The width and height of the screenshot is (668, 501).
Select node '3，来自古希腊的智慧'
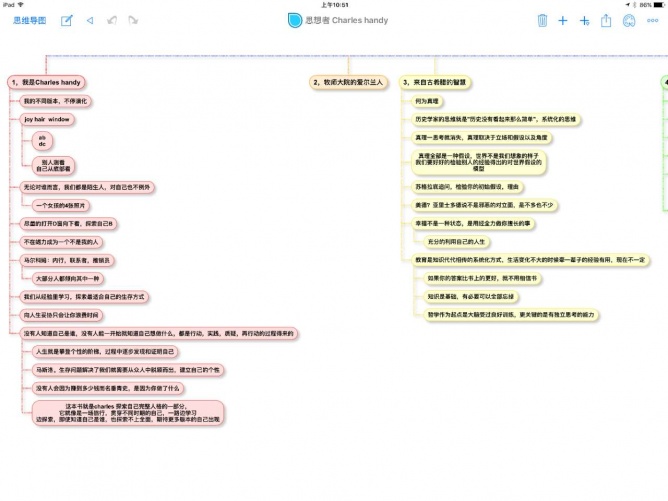click(435, 82)
